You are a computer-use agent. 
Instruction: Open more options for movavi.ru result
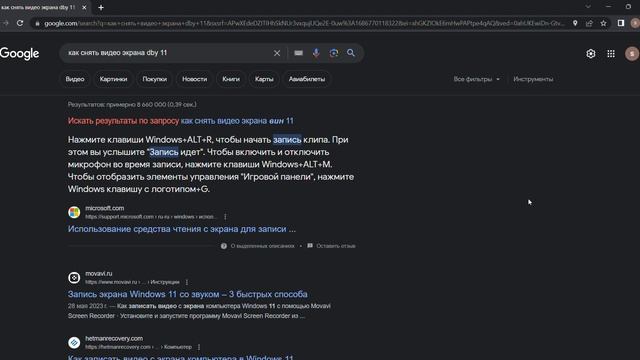[x=187, y=282]
